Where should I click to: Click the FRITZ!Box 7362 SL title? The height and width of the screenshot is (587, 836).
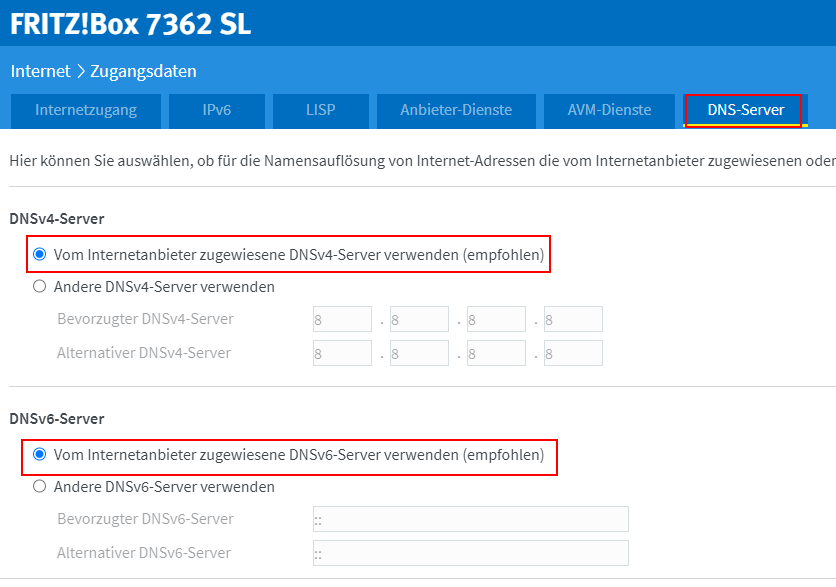pos(131,24)
